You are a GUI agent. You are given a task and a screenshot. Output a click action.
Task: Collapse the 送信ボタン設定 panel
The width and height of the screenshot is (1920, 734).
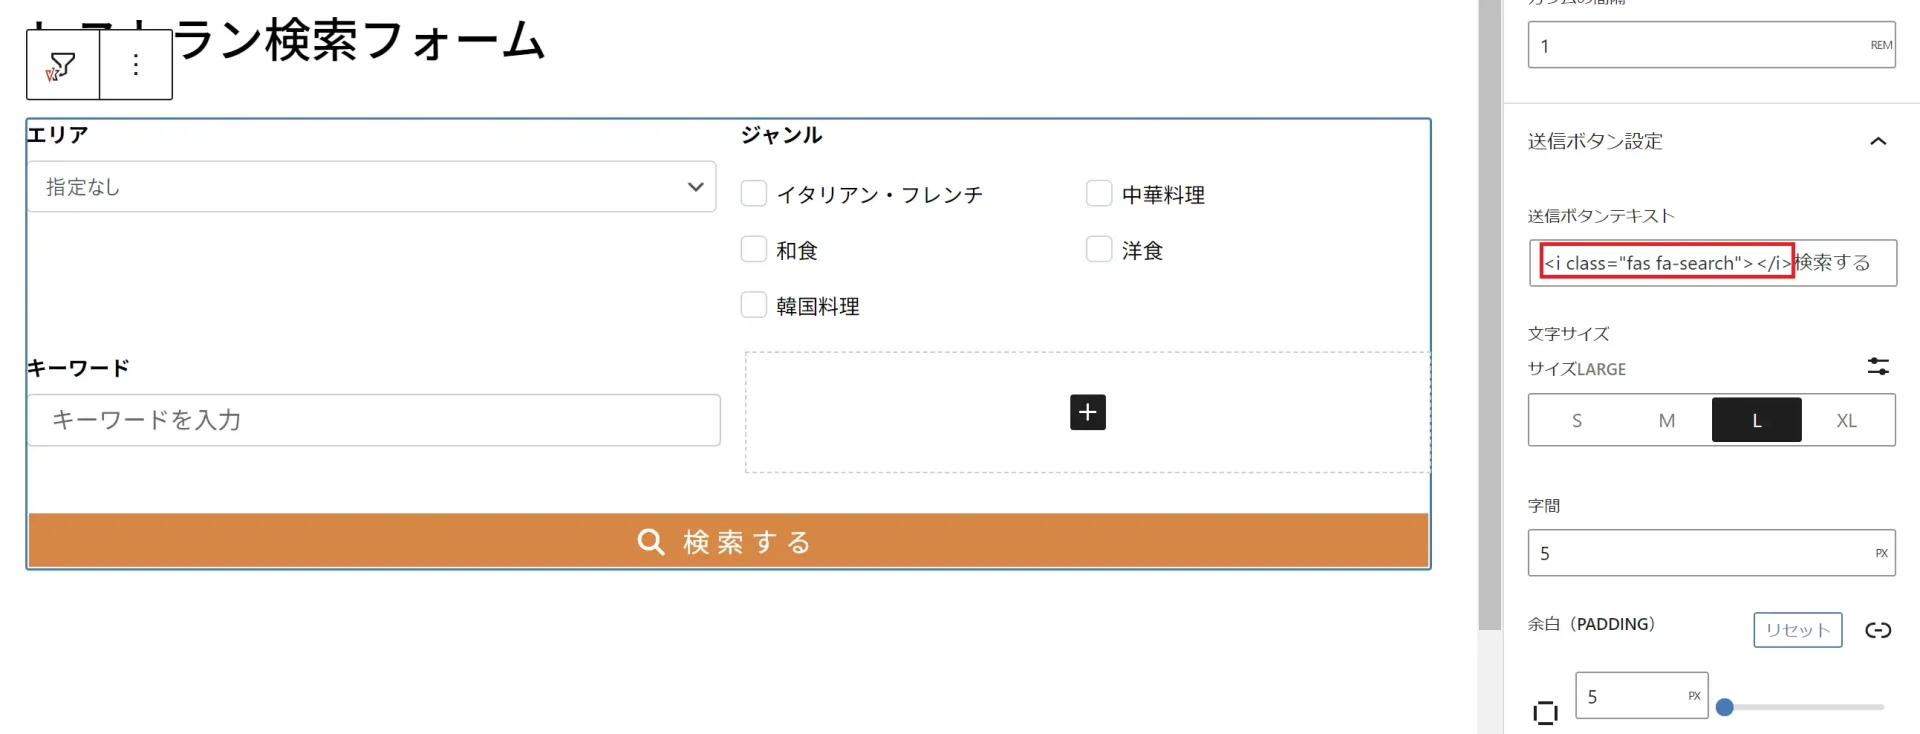click(x=1878, y=141)
